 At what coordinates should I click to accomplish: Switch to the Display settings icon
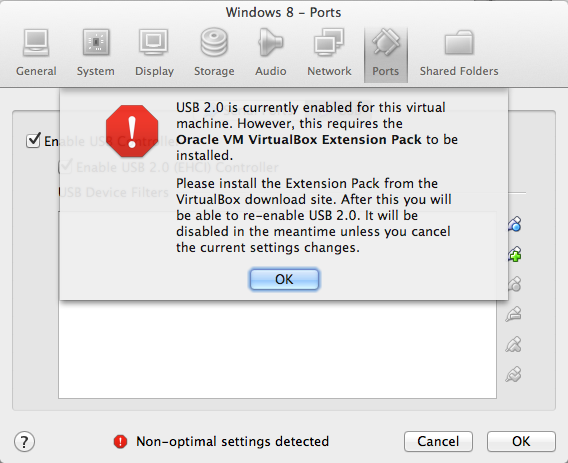pos(154,53)
